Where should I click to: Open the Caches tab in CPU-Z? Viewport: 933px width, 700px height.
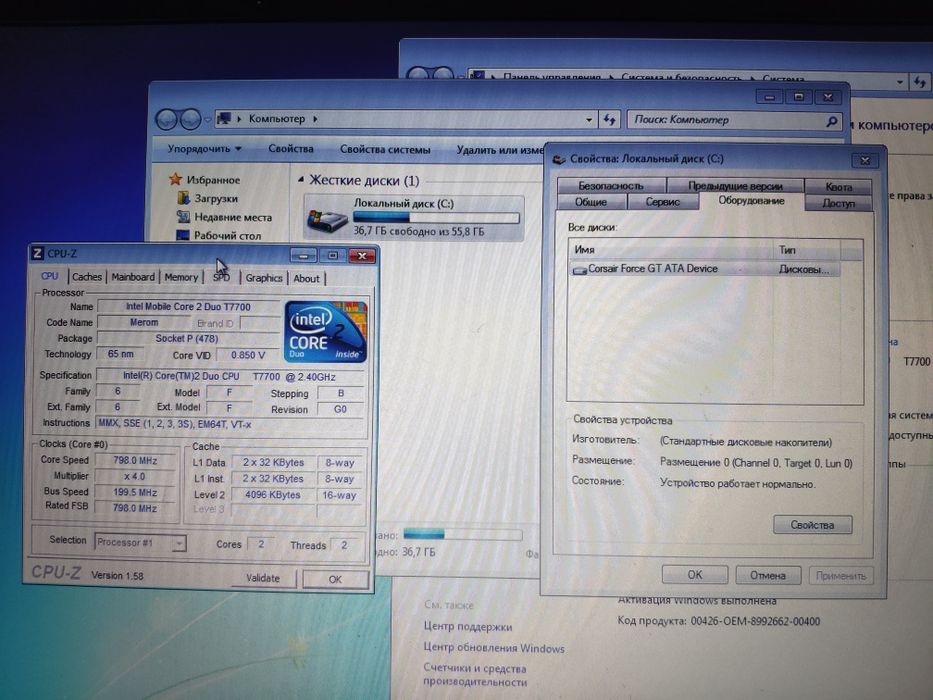pos(87,277)
